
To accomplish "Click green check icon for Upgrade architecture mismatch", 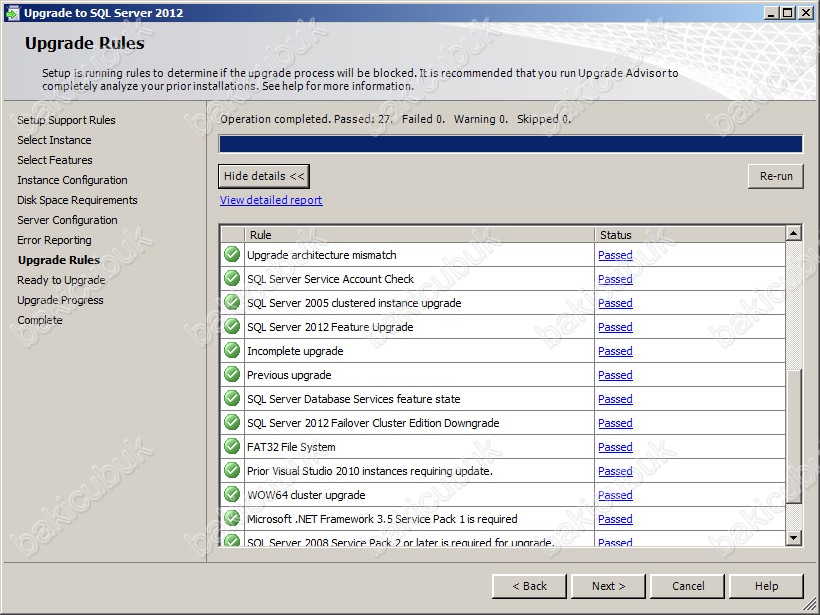I will [x=232, y=254].
